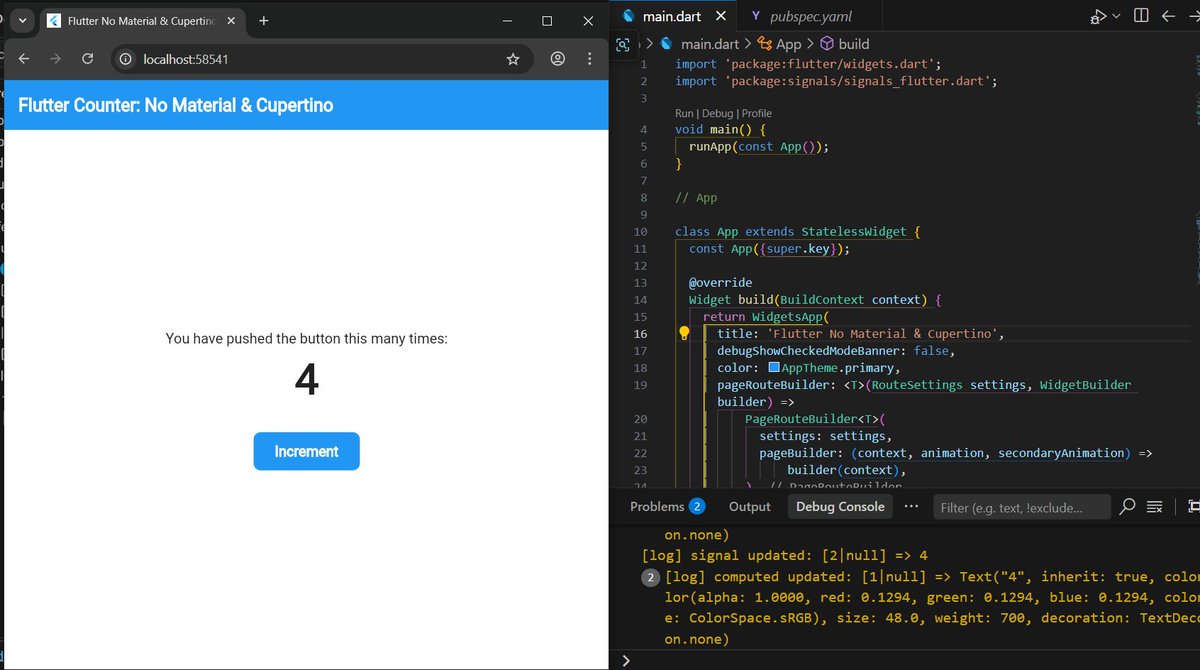Go back in Chrome
1200x670 pixels.
[x=24, y=59]
